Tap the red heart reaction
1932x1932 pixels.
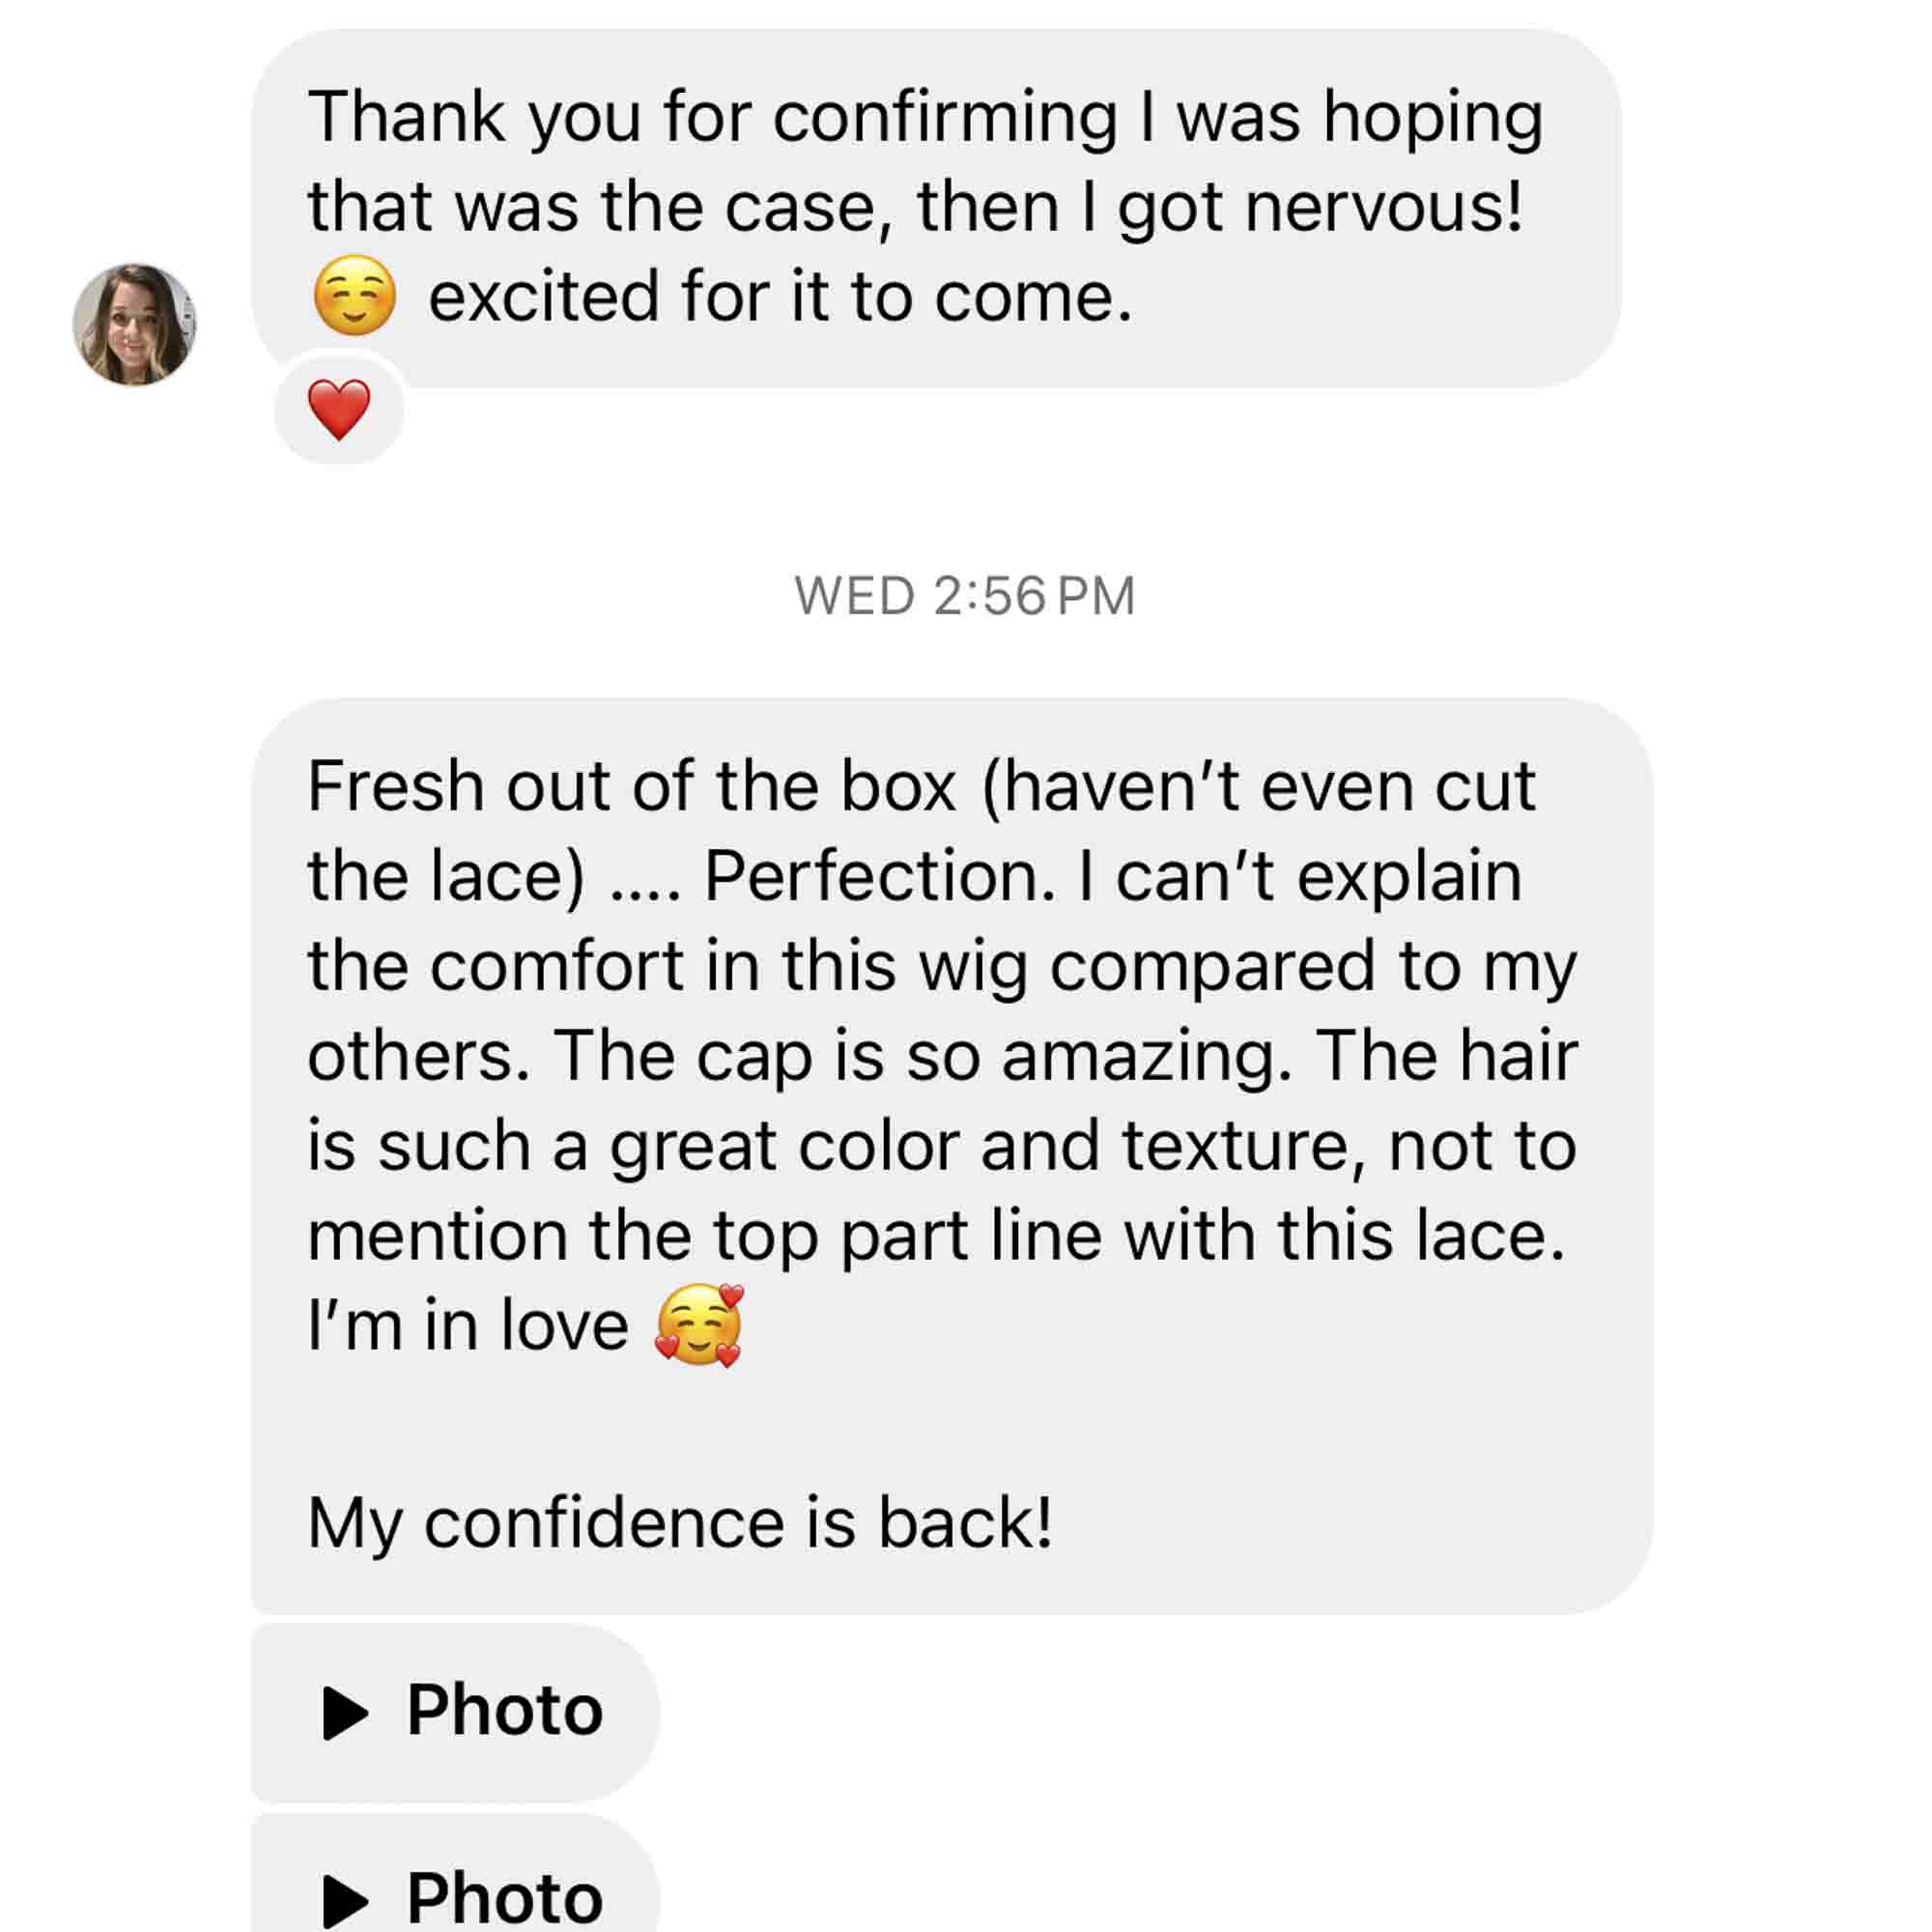339,409
